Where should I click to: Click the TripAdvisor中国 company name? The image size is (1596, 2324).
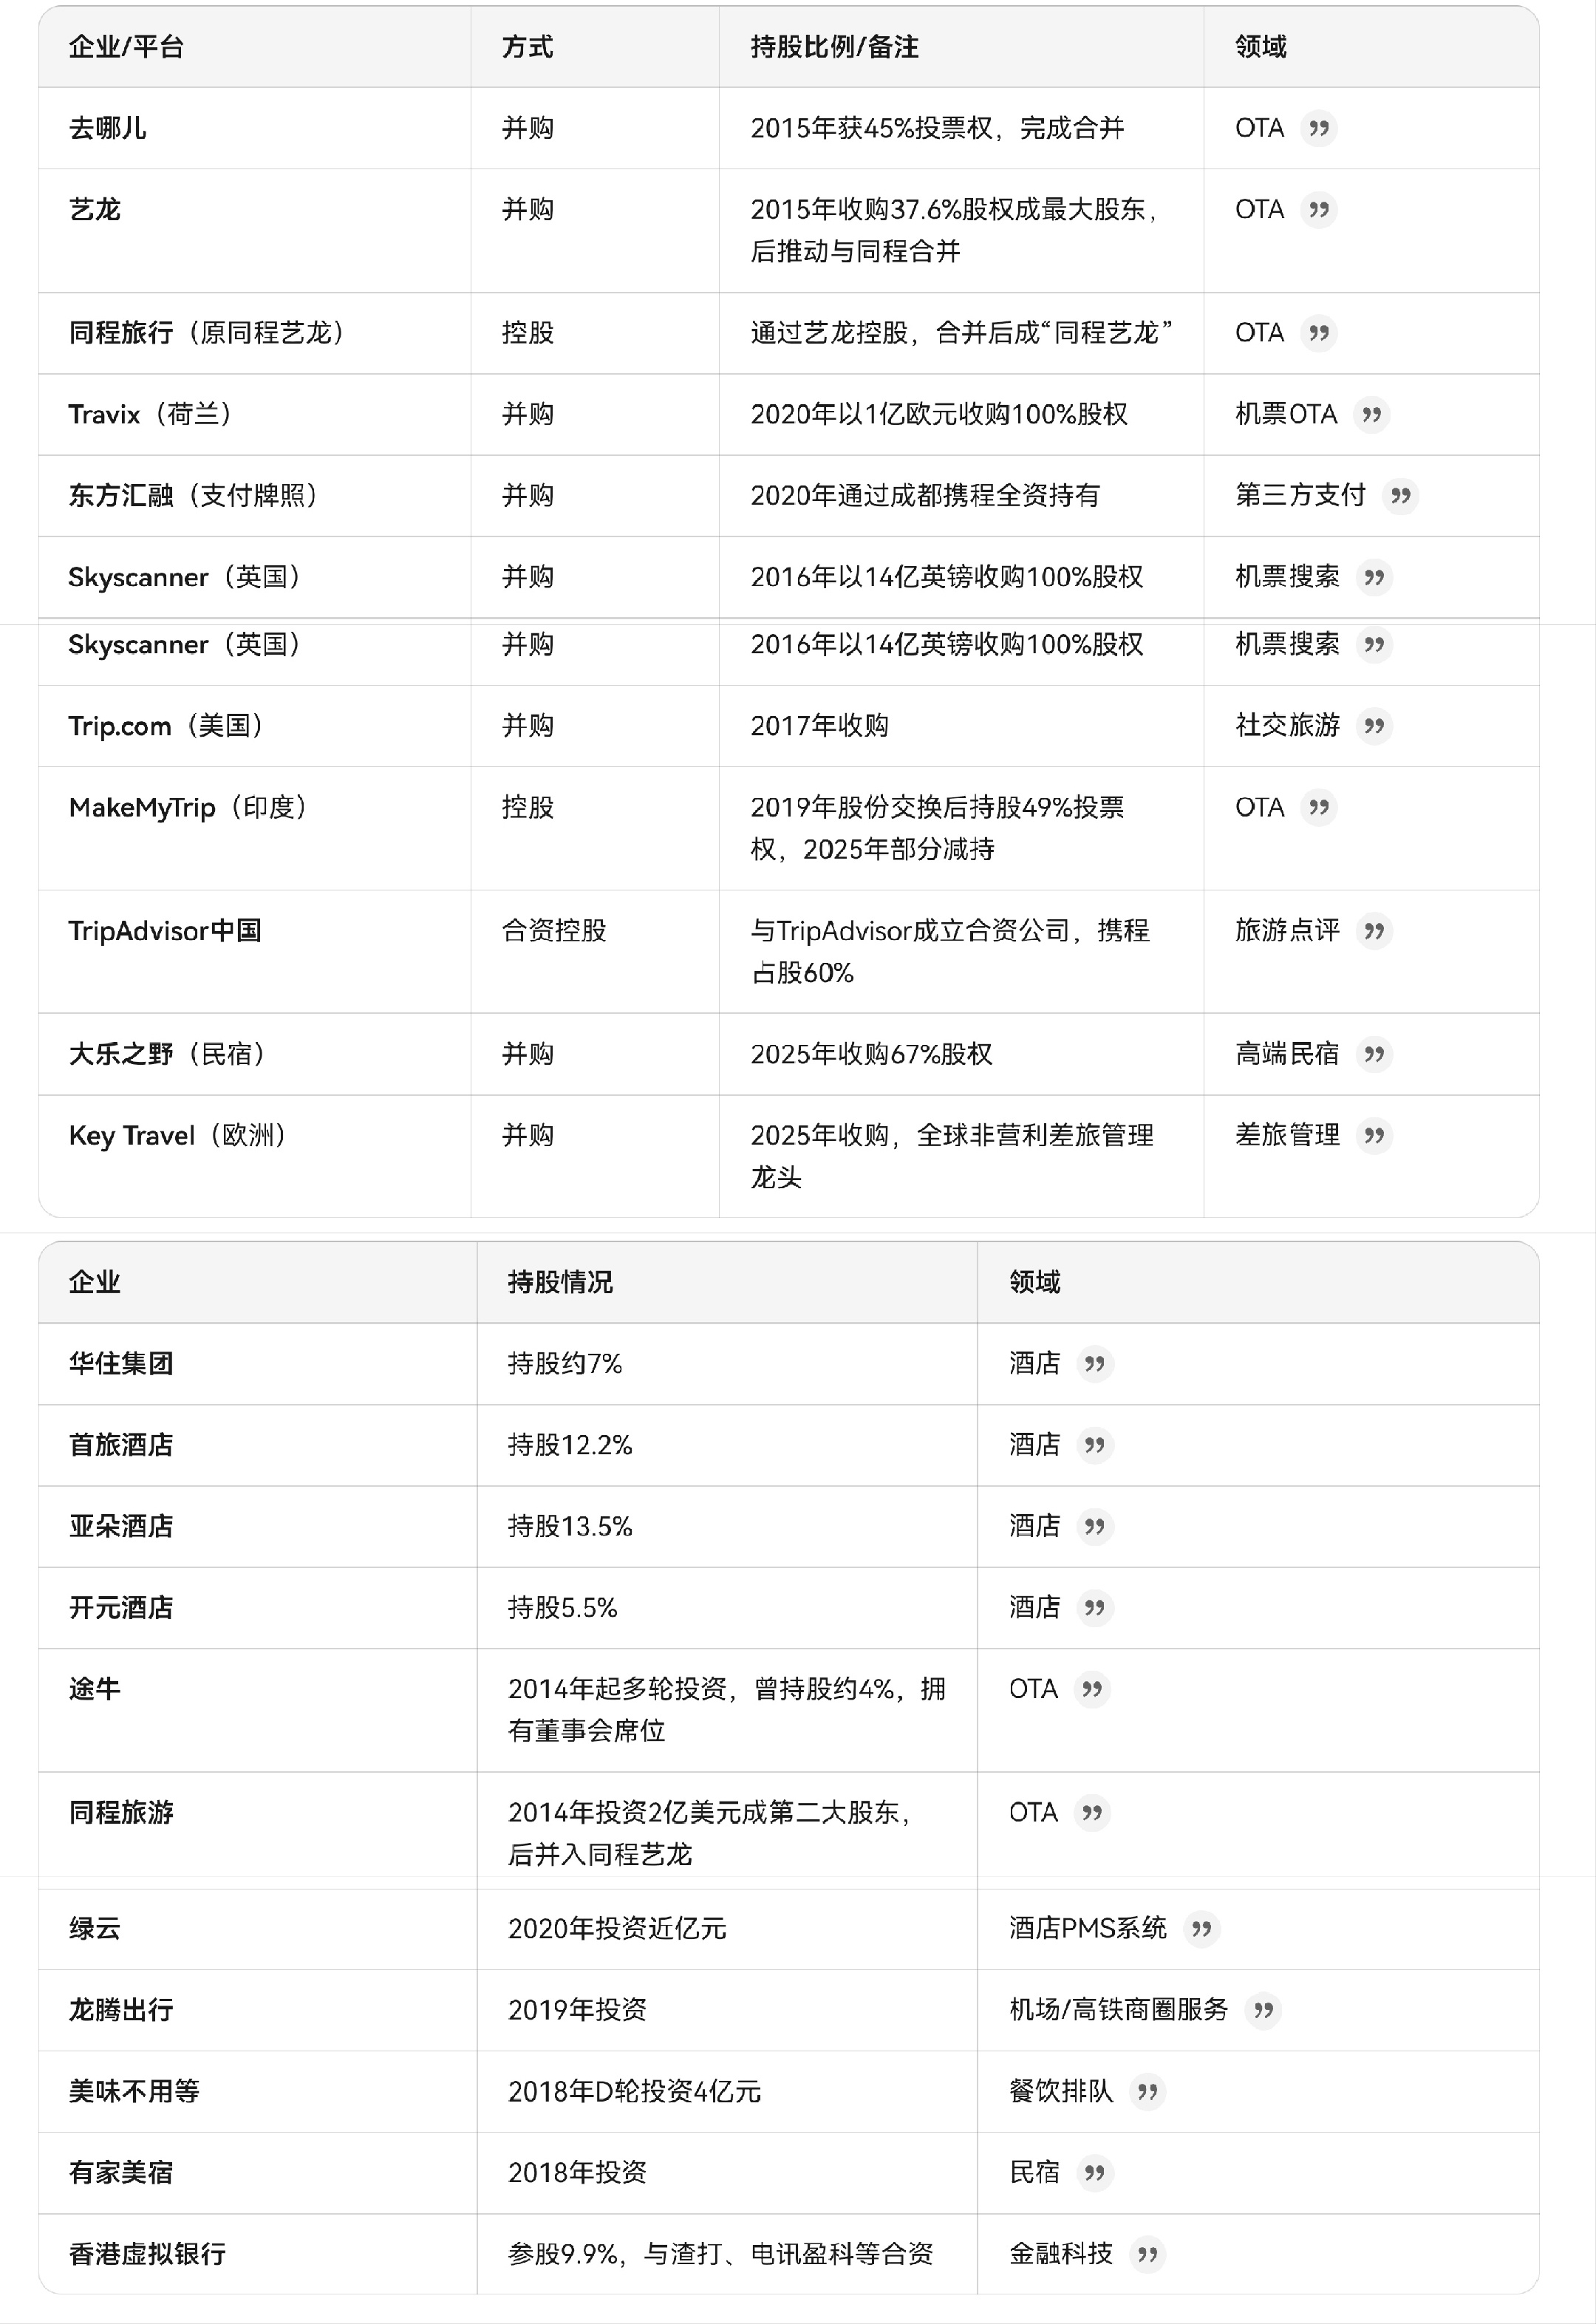click(x=165, y=931)
